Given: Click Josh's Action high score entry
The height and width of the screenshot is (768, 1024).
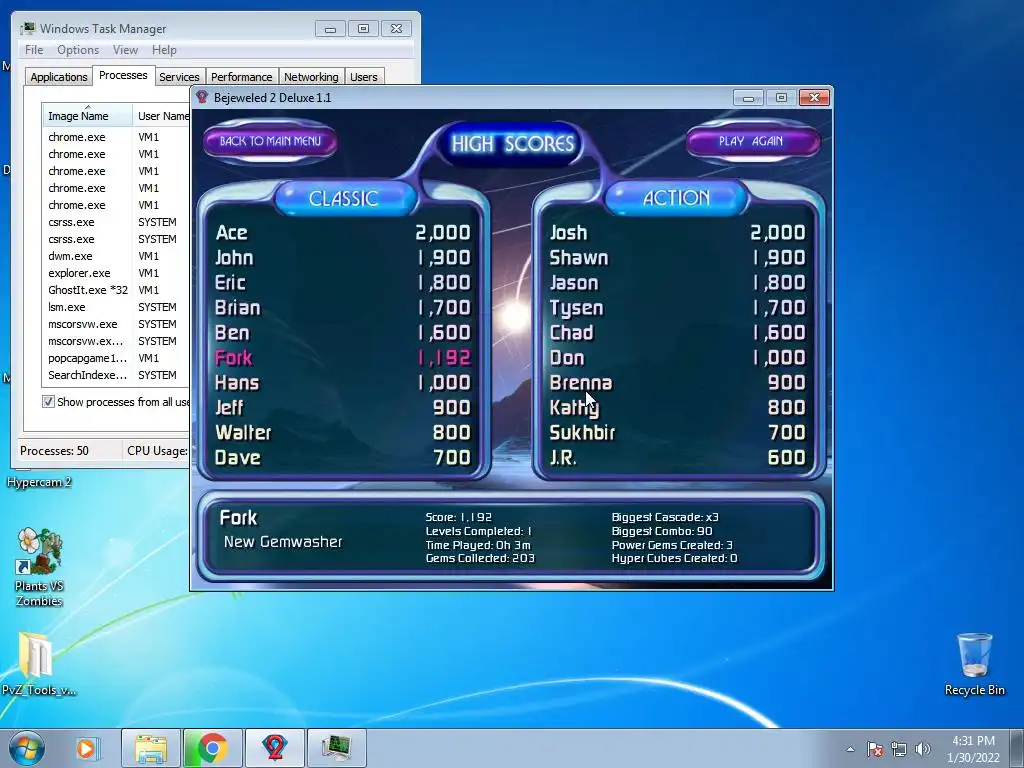Looking at the screenshot, I should [x=677, y=232].
